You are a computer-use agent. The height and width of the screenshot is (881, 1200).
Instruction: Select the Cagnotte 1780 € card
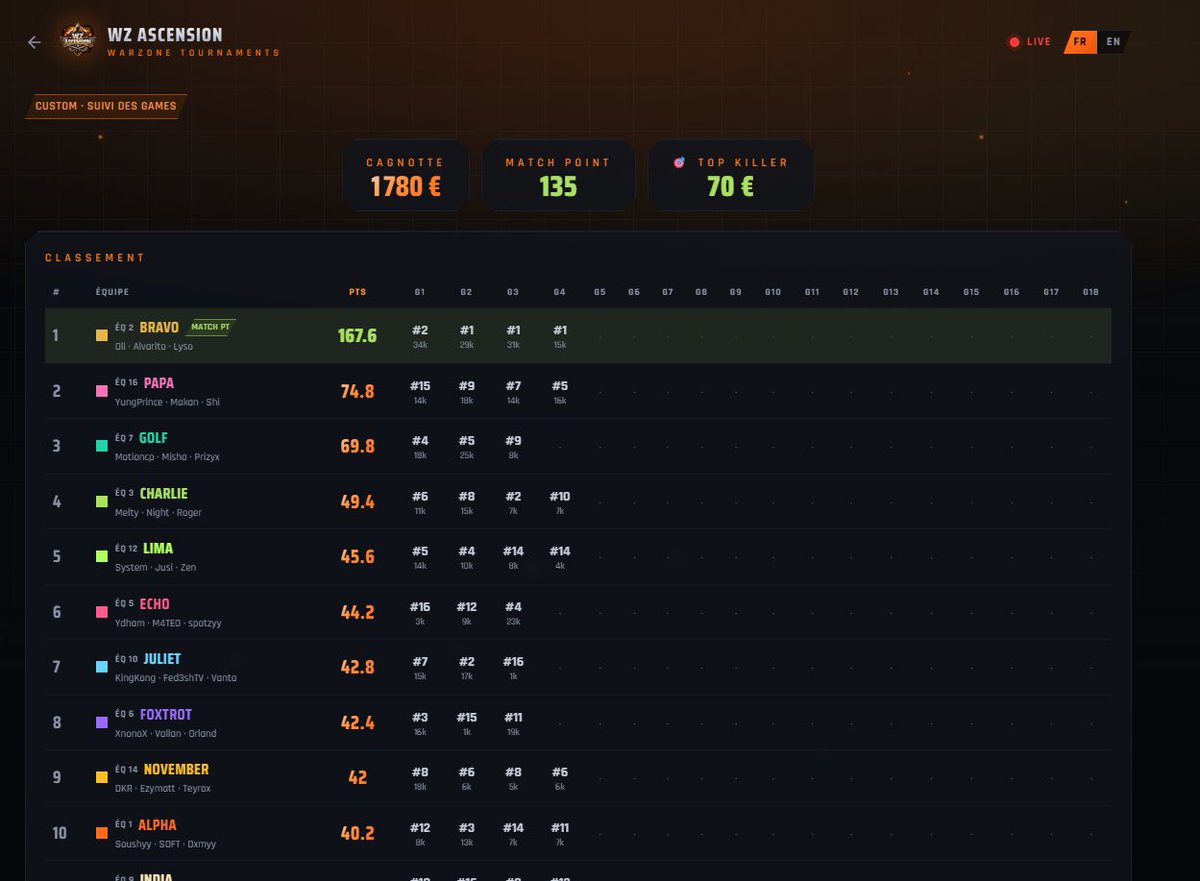(405, 175)
